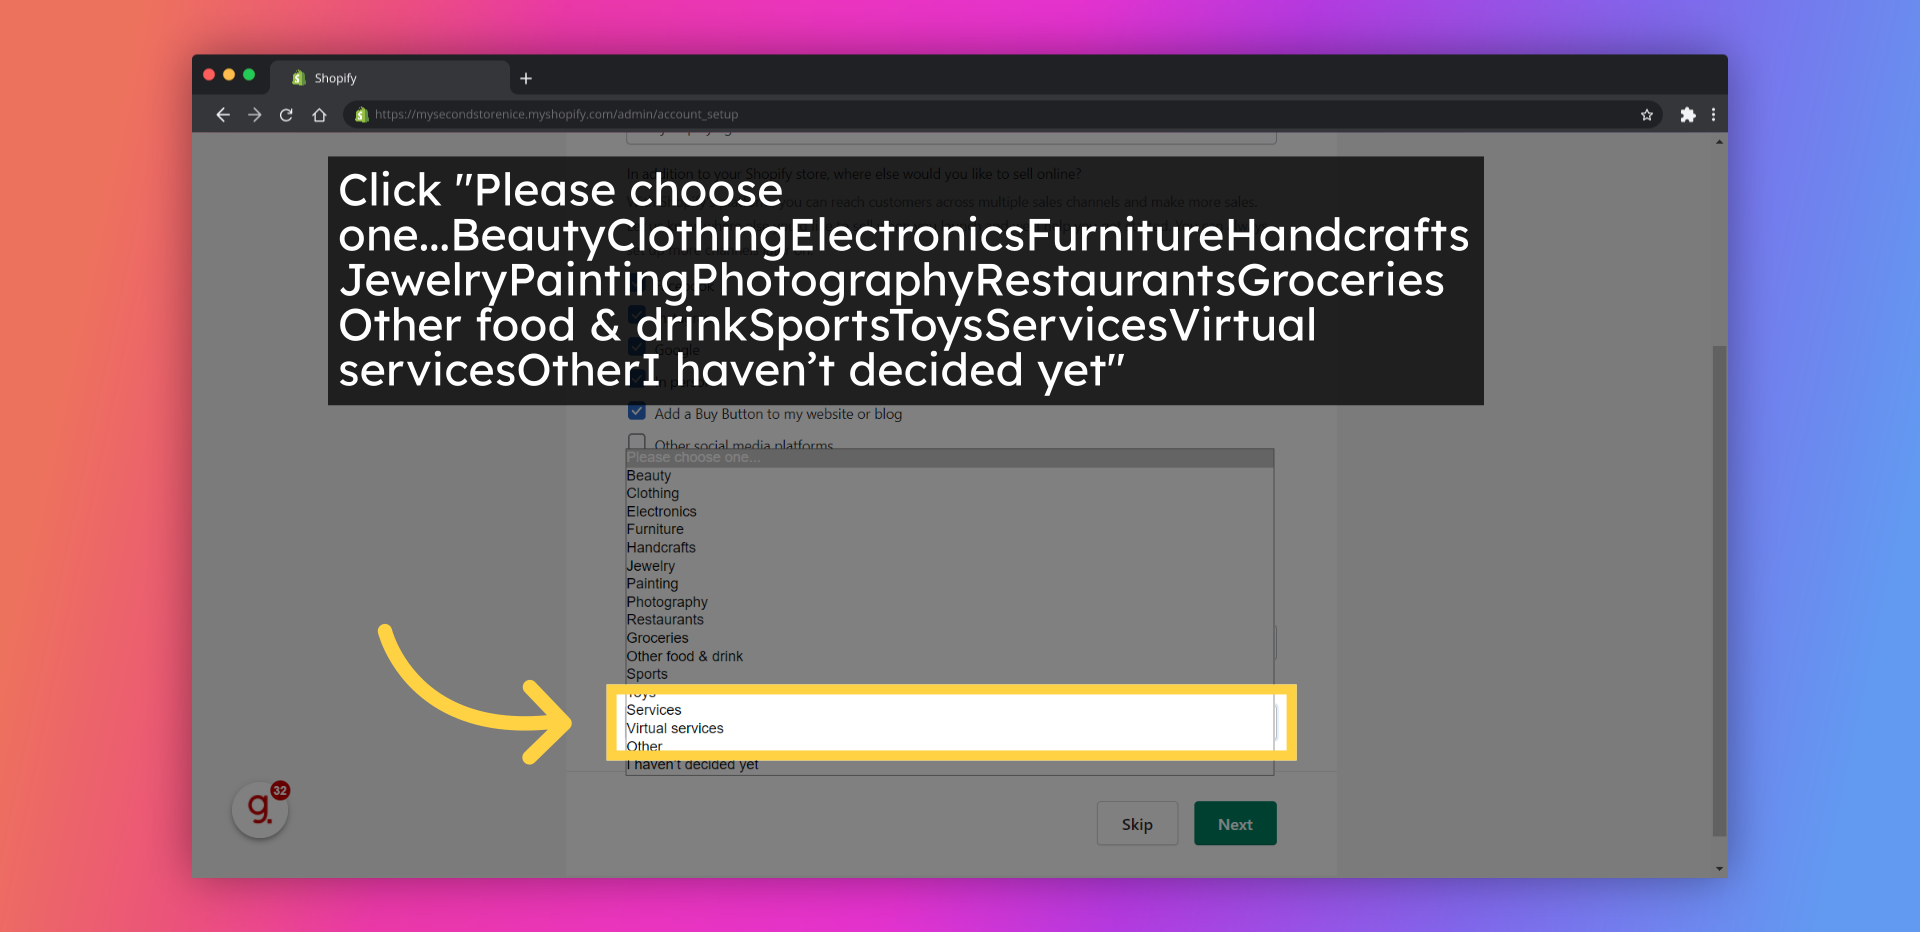Close the browser window with red button
The image size is (1920, 932).
pyautogui.click(x=209, y=75)
